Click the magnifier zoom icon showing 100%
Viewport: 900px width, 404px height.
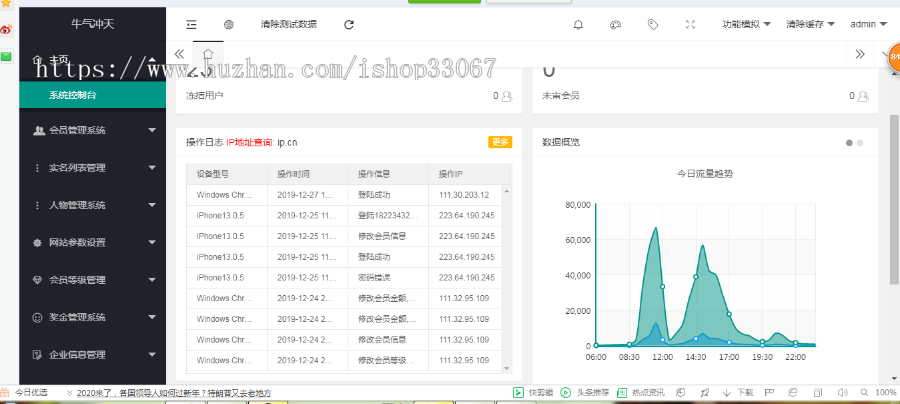click(864, 393)
